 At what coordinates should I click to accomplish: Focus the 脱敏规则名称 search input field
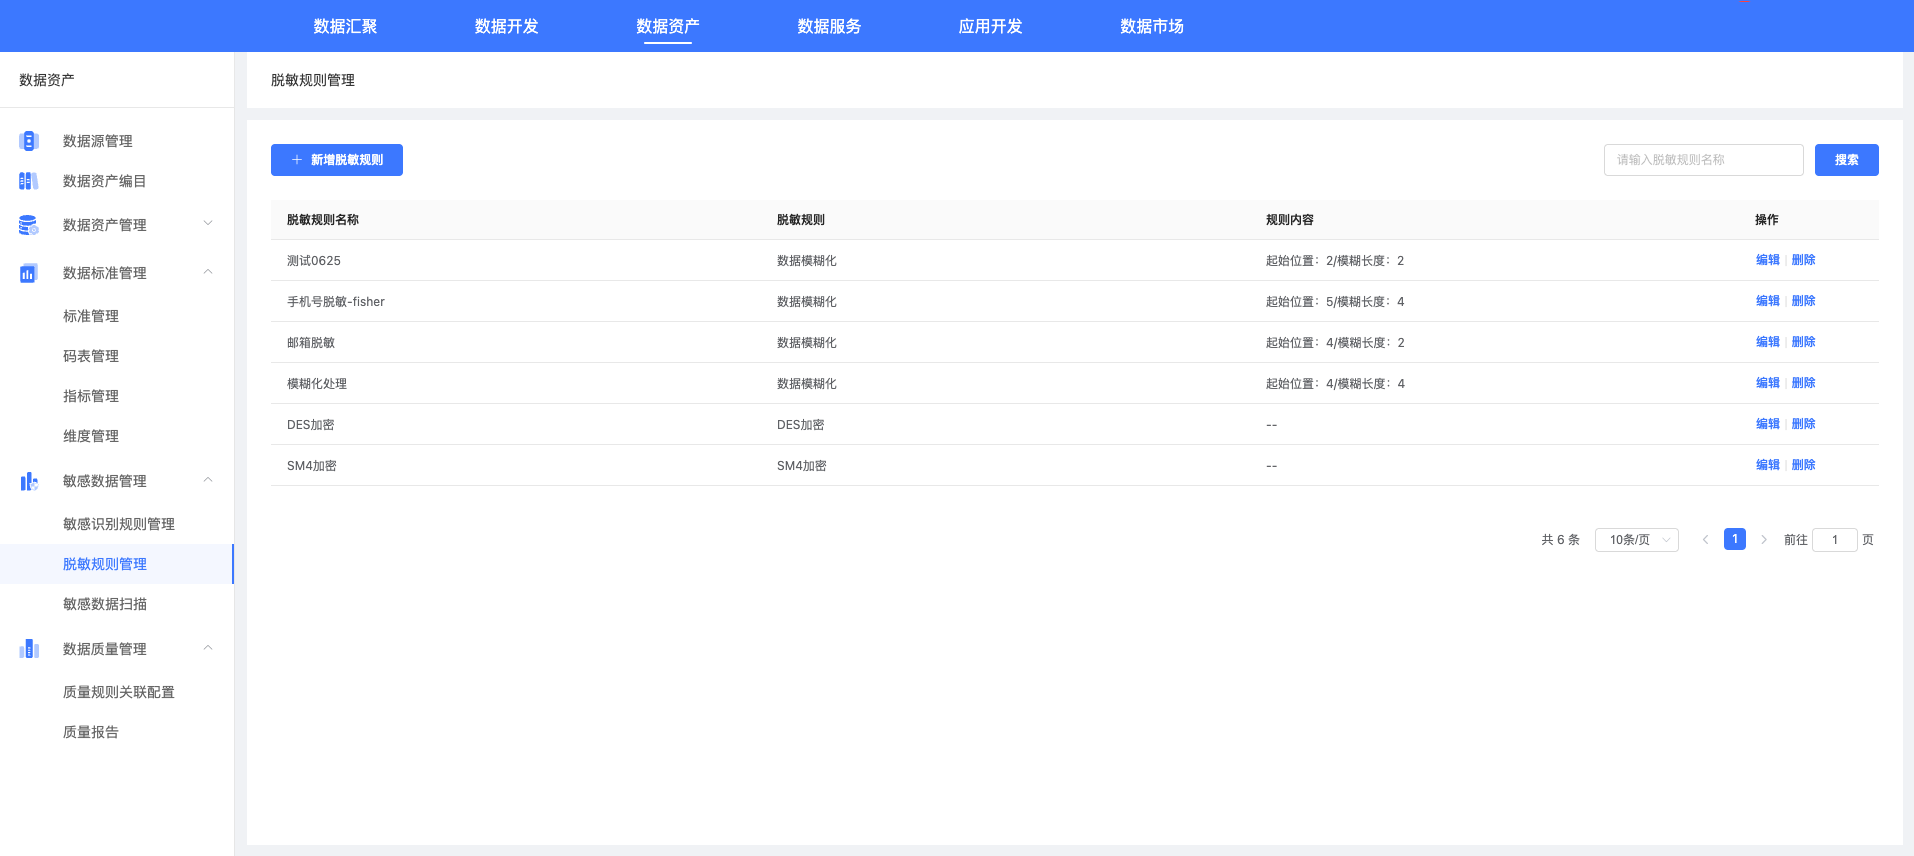[1703, 160]
